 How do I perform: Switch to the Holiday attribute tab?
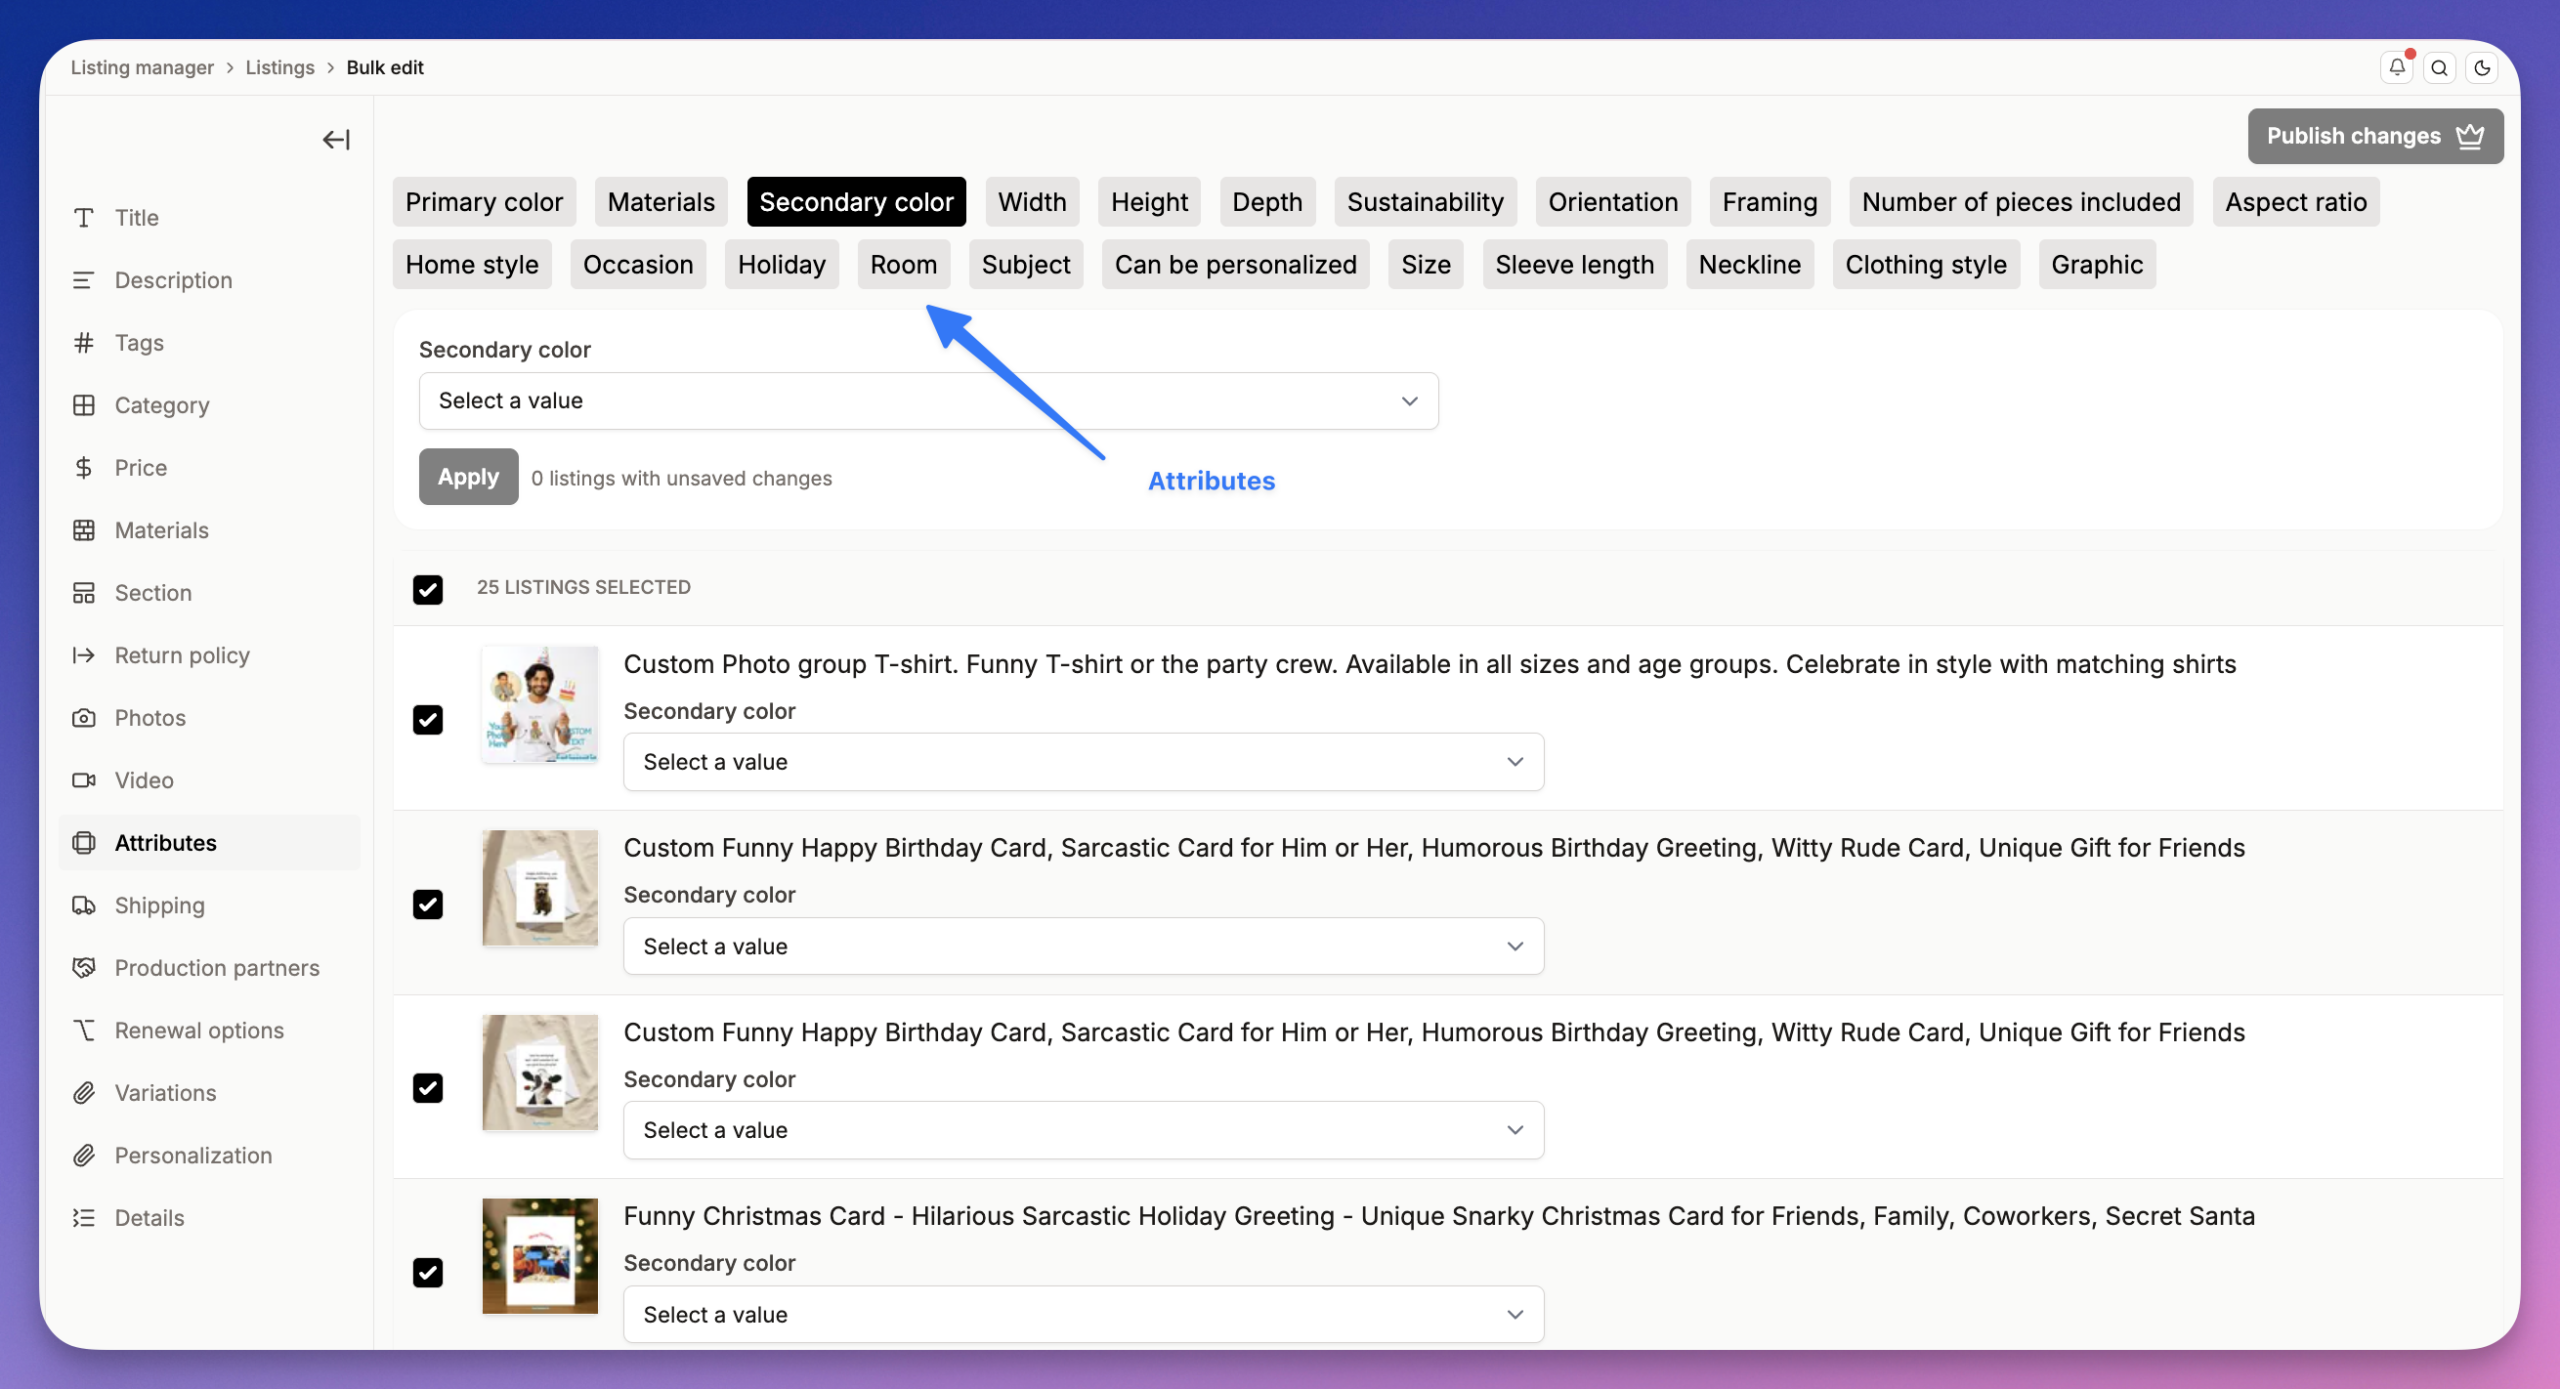tap(782, 265)
